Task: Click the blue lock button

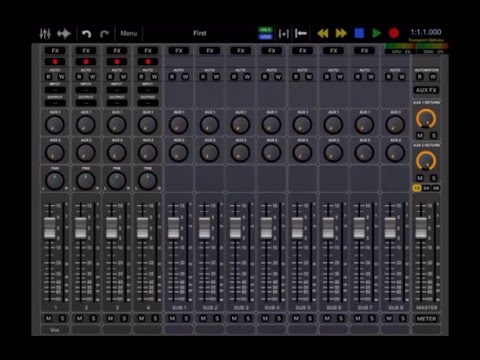Action: click(x=265, y=37)
